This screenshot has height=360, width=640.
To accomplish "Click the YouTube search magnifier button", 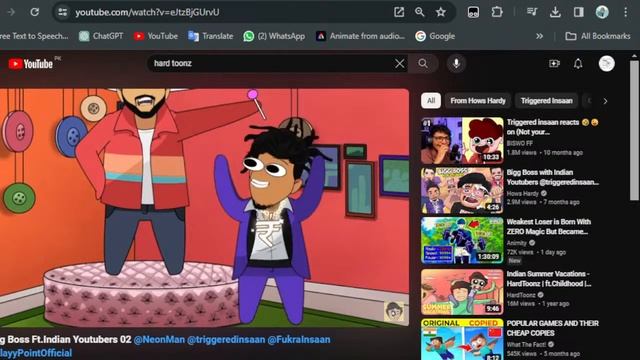I will [423, 63].
